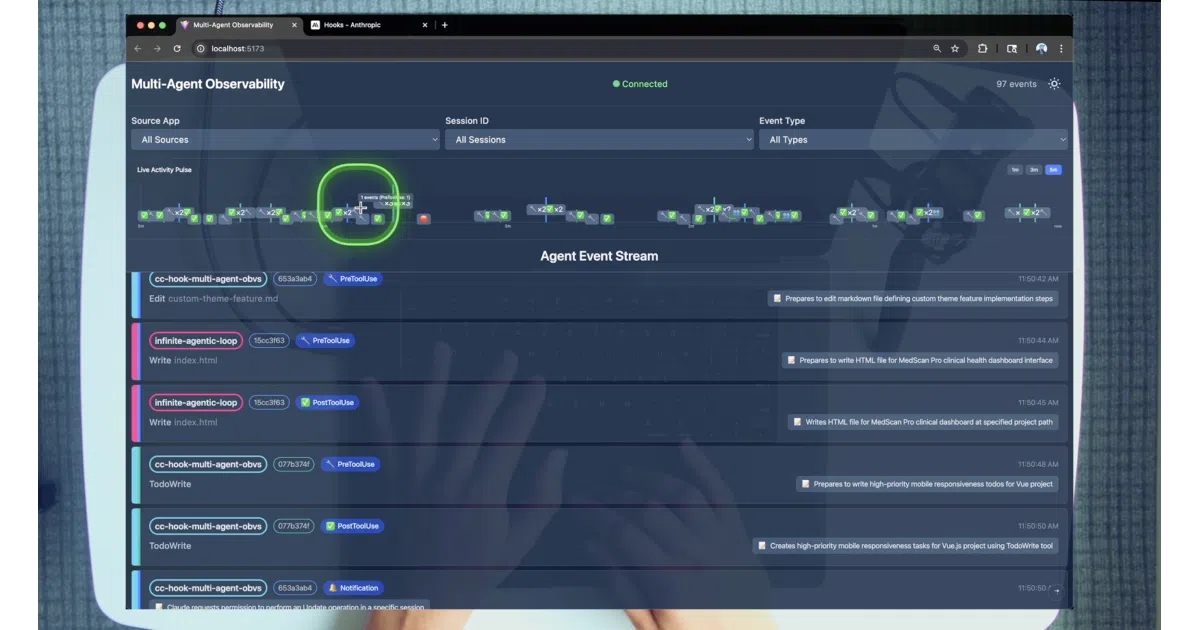Click the 97 events counter
1200x630 pixels.
1016,84
